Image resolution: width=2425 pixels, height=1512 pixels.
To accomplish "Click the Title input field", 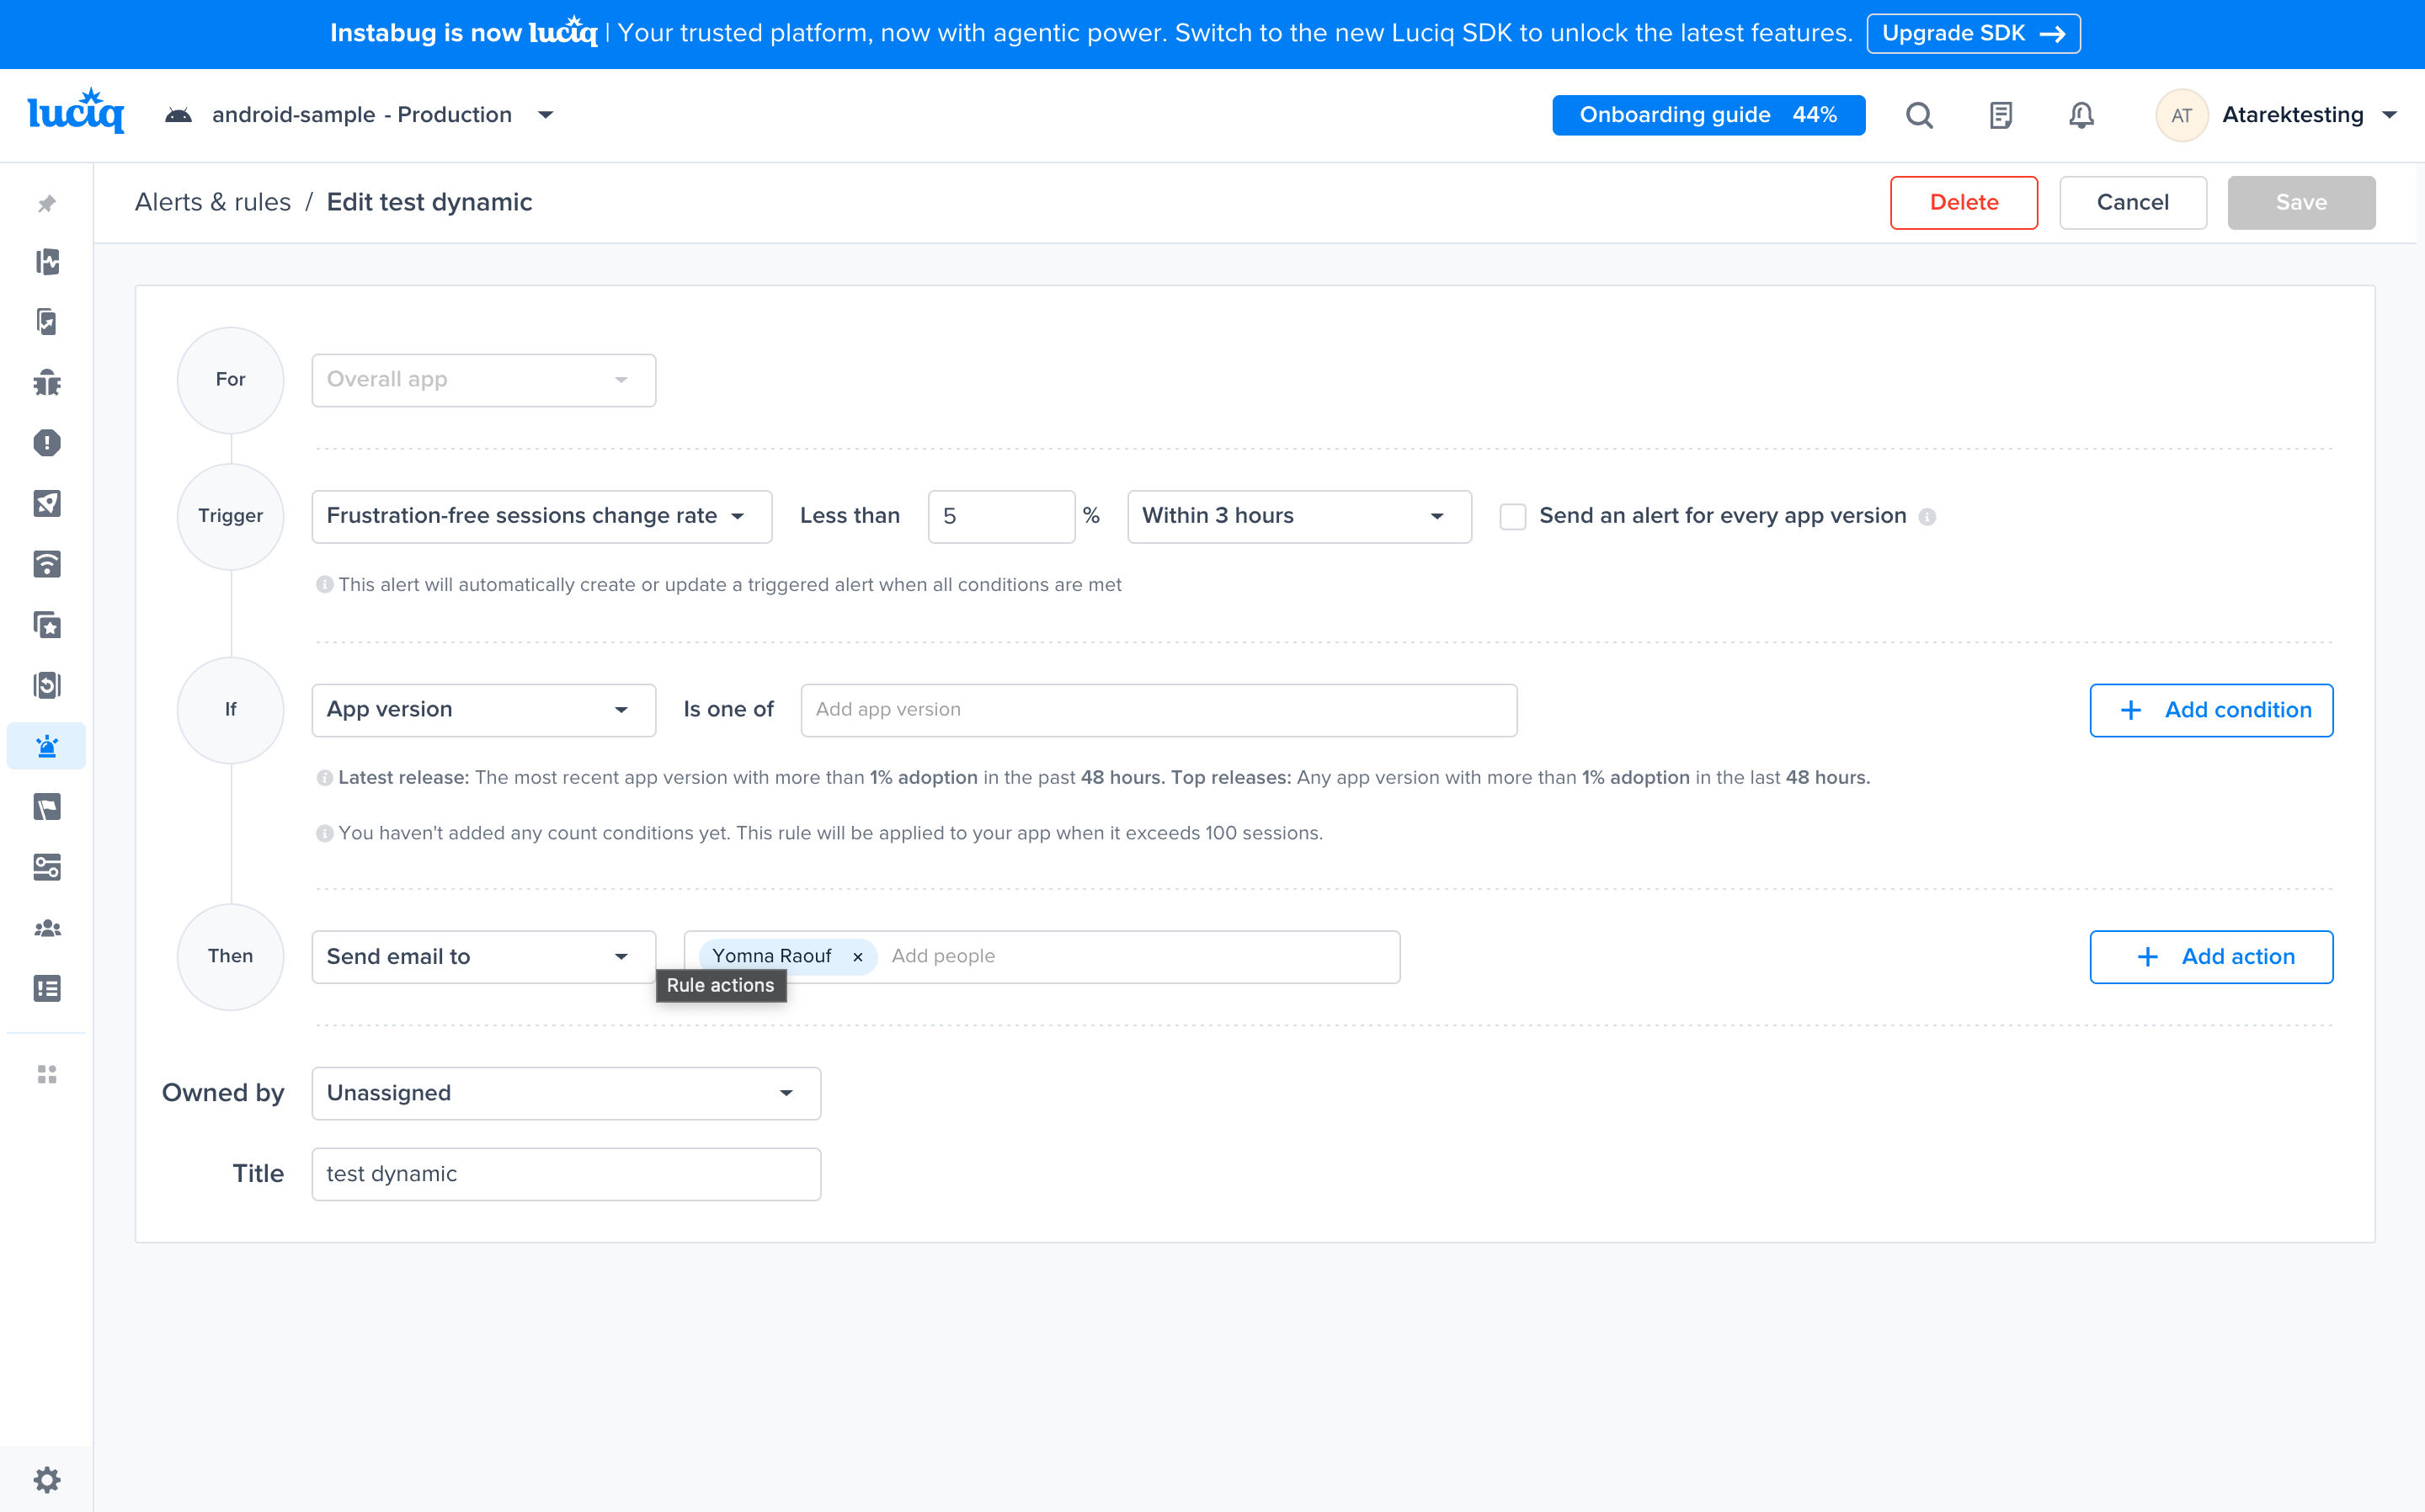I will coord(566,1174).
